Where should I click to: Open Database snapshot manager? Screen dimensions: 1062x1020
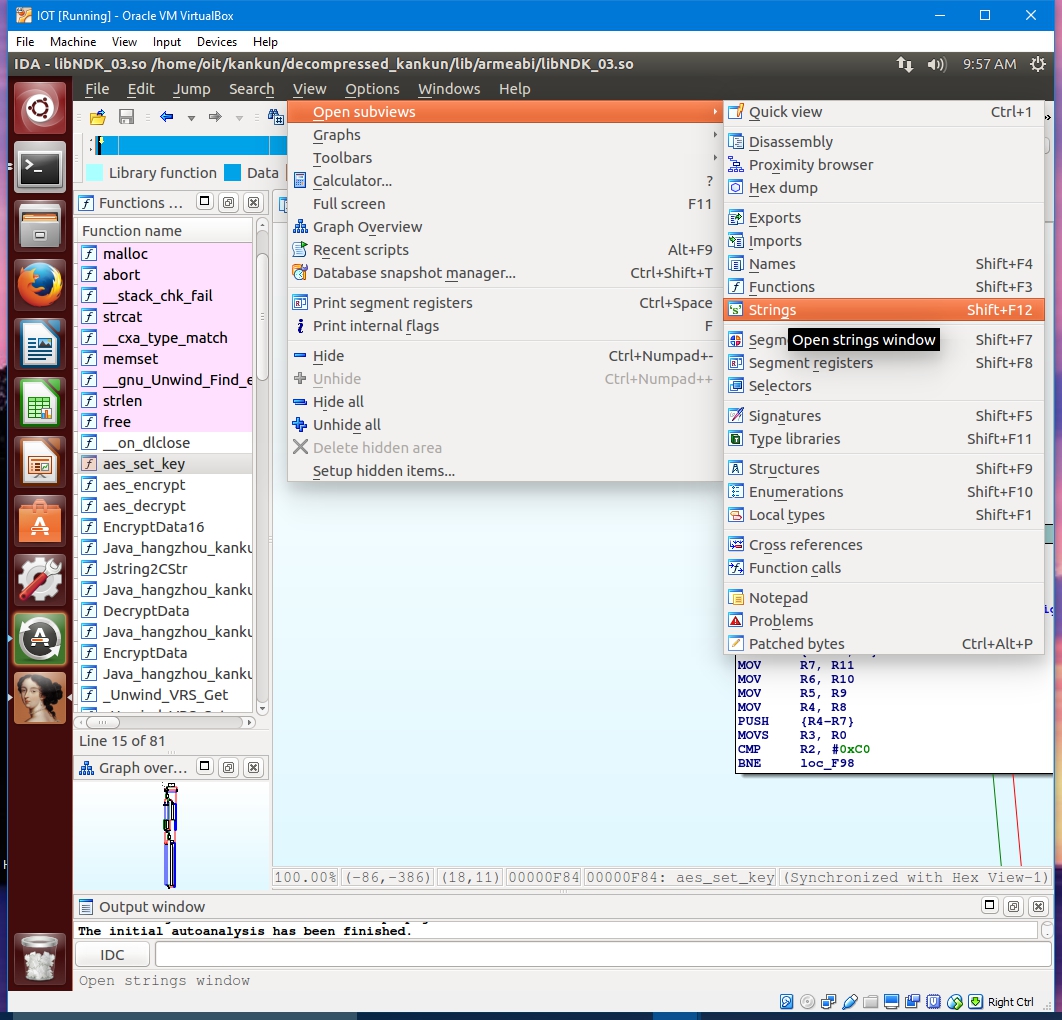505,273
